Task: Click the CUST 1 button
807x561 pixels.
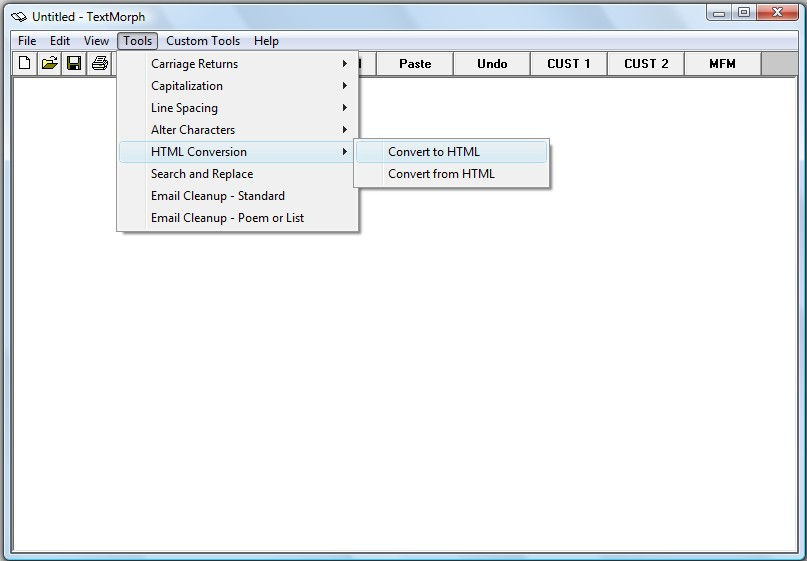Action: pyautogui.click(x=569, y=64)
